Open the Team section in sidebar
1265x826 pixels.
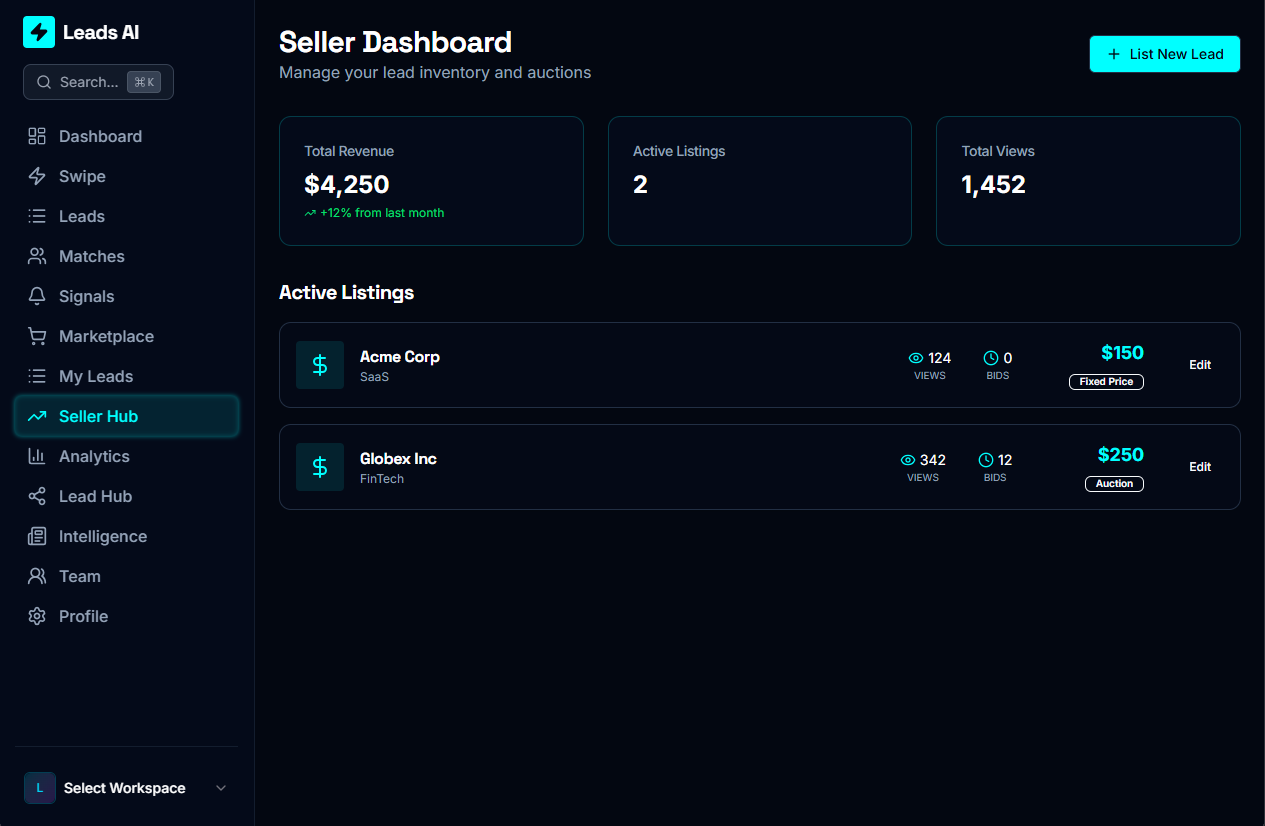click(x=79, y=576)
